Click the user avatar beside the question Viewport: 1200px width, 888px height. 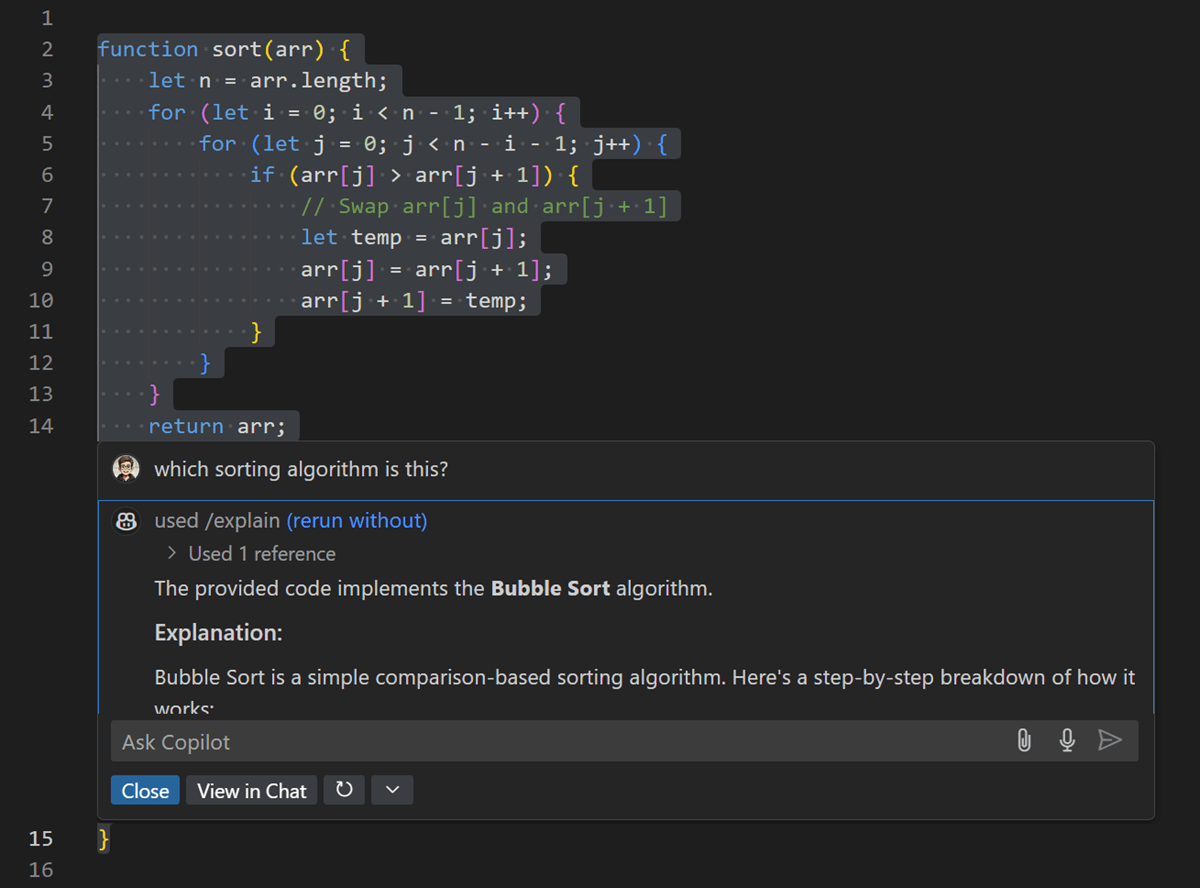click(126, 468)
